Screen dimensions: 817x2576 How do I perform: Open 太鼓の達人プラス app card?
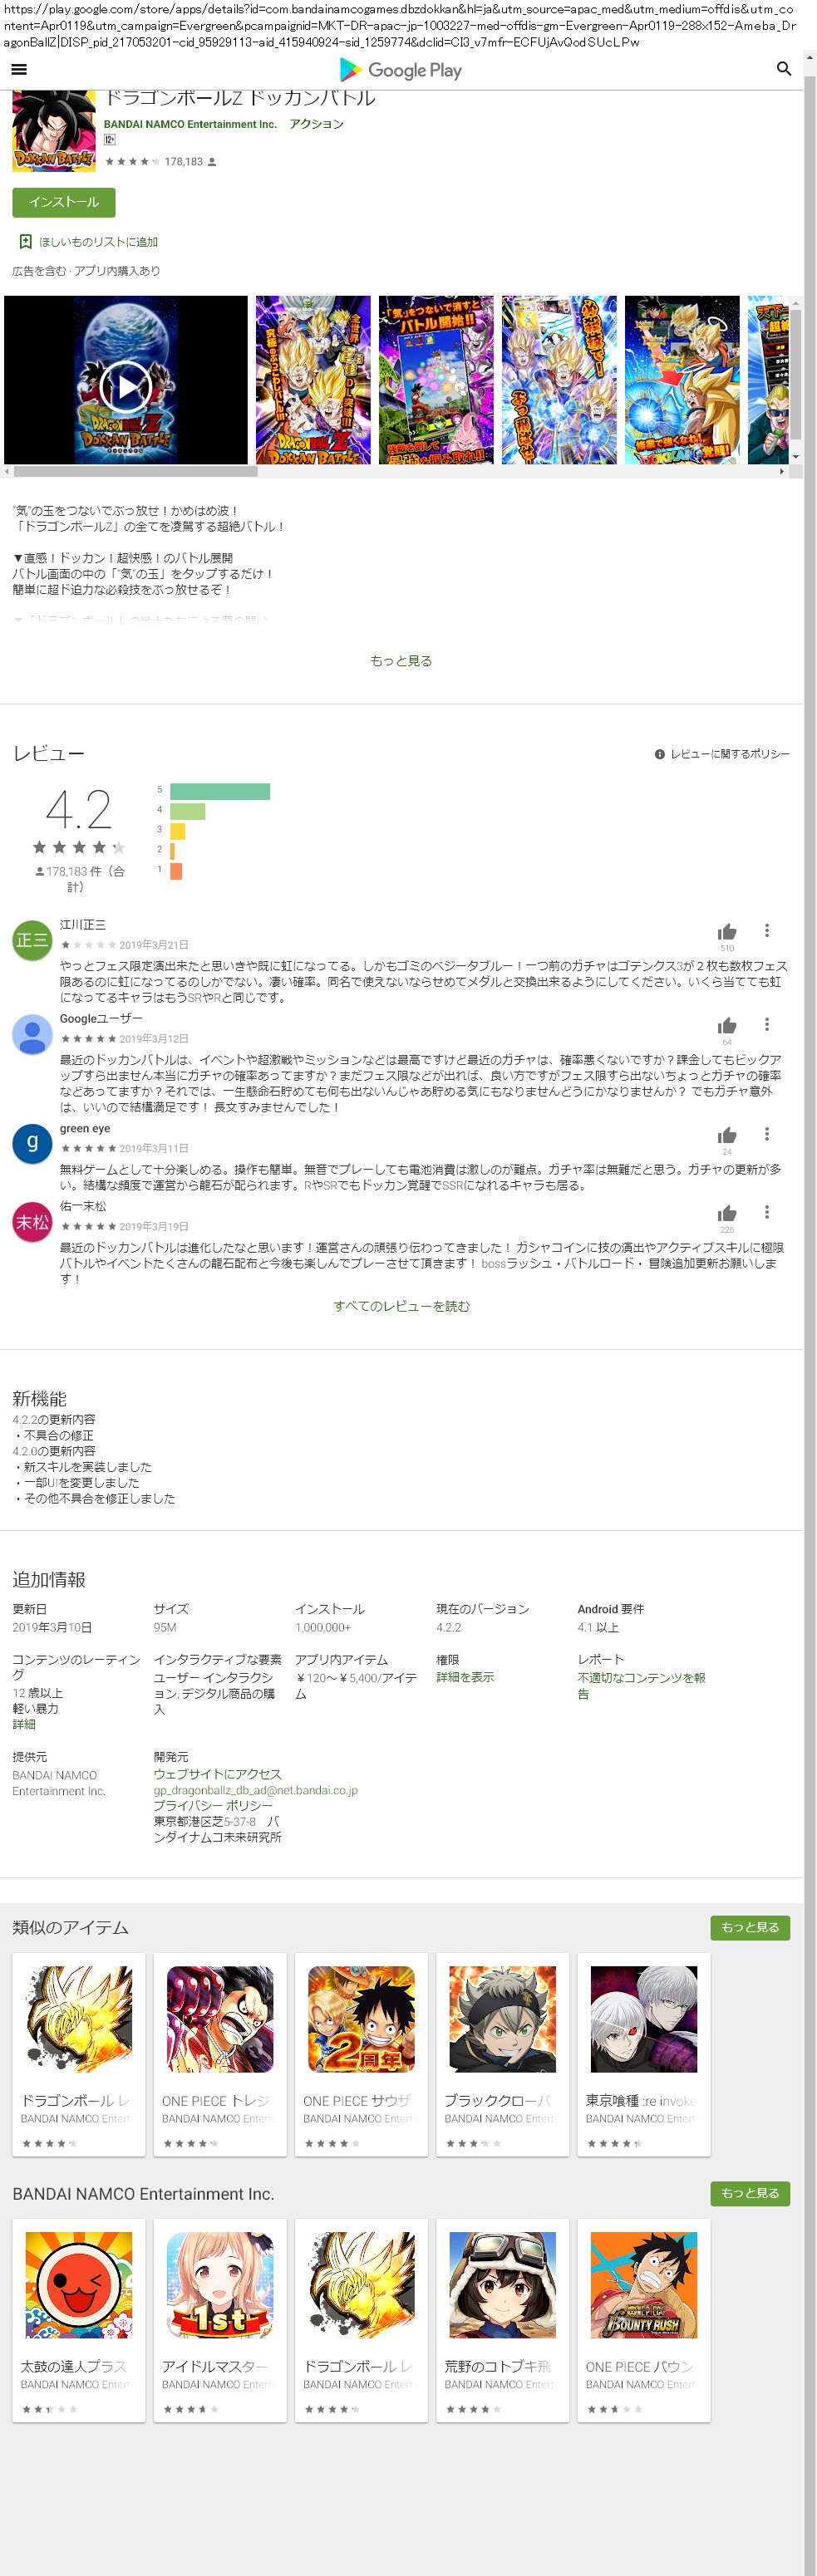(x=79, y=2320)
